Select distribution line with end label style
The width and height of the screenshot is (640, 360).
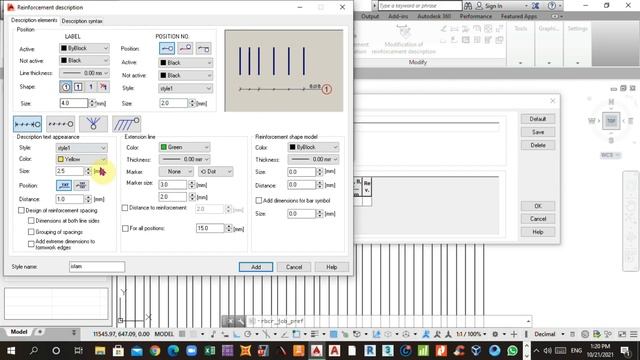pos(27,124)
